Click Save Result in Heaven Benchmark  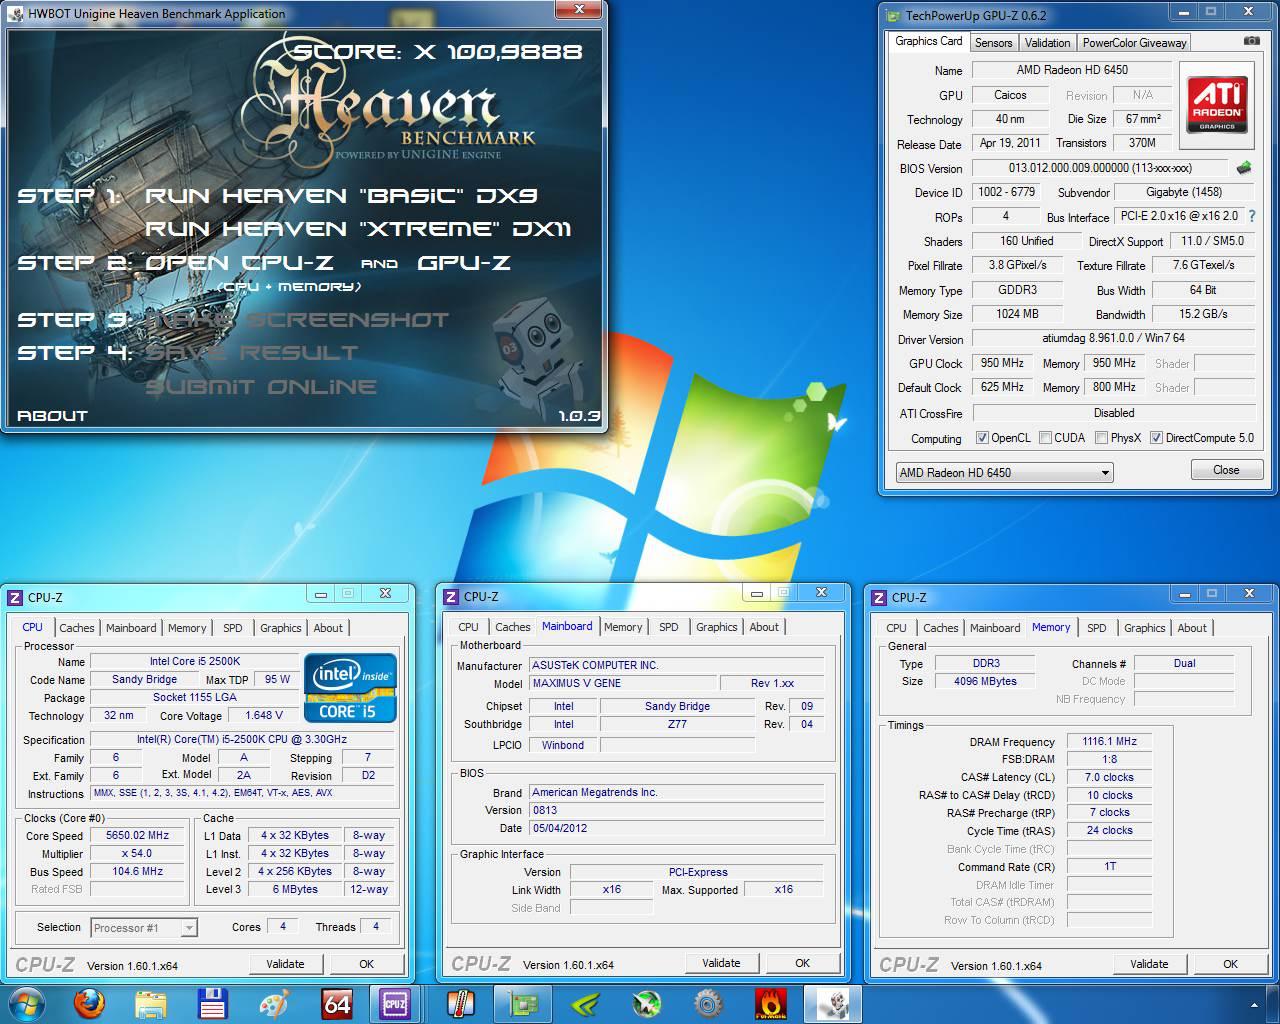pos(251,353)
